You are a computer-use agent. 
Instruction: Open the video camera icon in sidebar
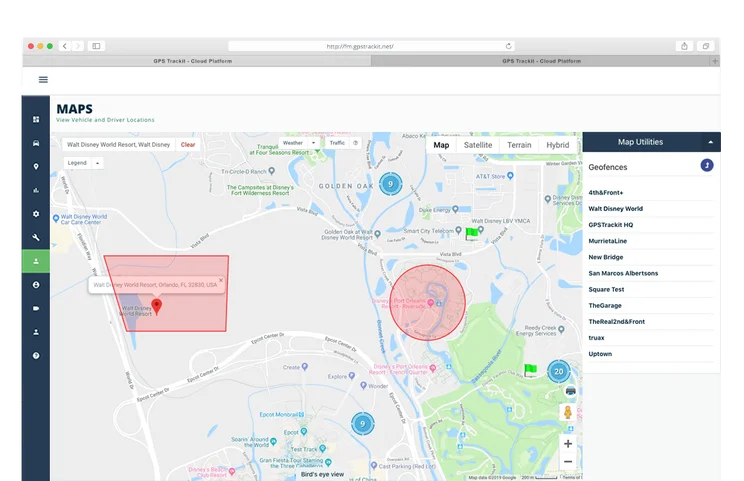(36, 308)
